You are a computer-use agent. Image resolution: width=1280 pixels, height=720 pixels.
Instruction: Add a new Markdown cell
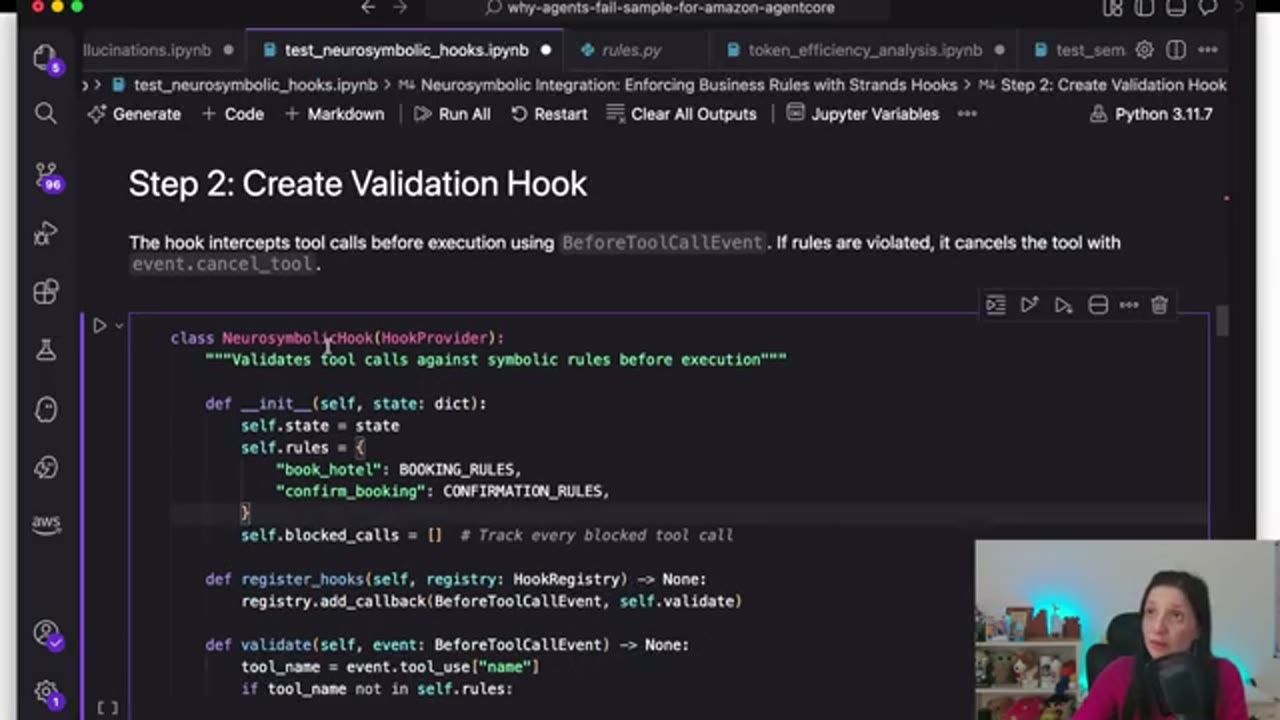tap(335, 114)
